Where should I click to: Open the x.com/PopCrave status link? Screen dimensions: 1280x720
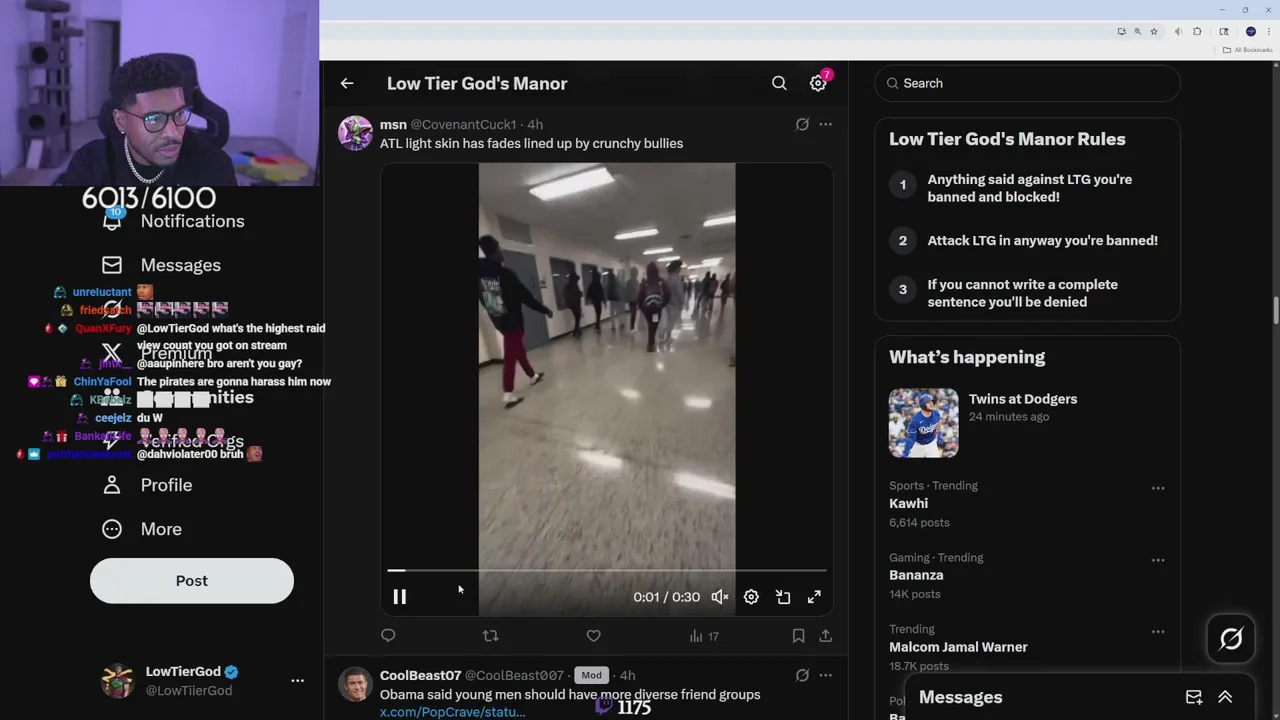tap(452, 712)
